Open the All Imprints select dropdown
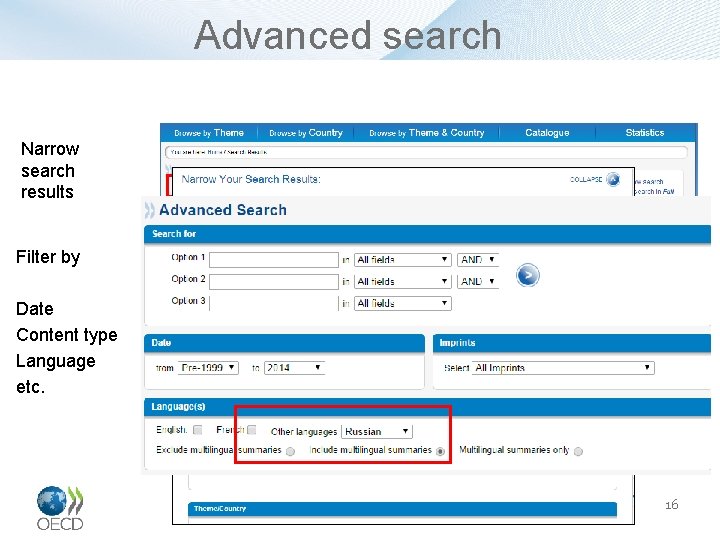This screenshot has height=540, width=720. click(563, 367)
